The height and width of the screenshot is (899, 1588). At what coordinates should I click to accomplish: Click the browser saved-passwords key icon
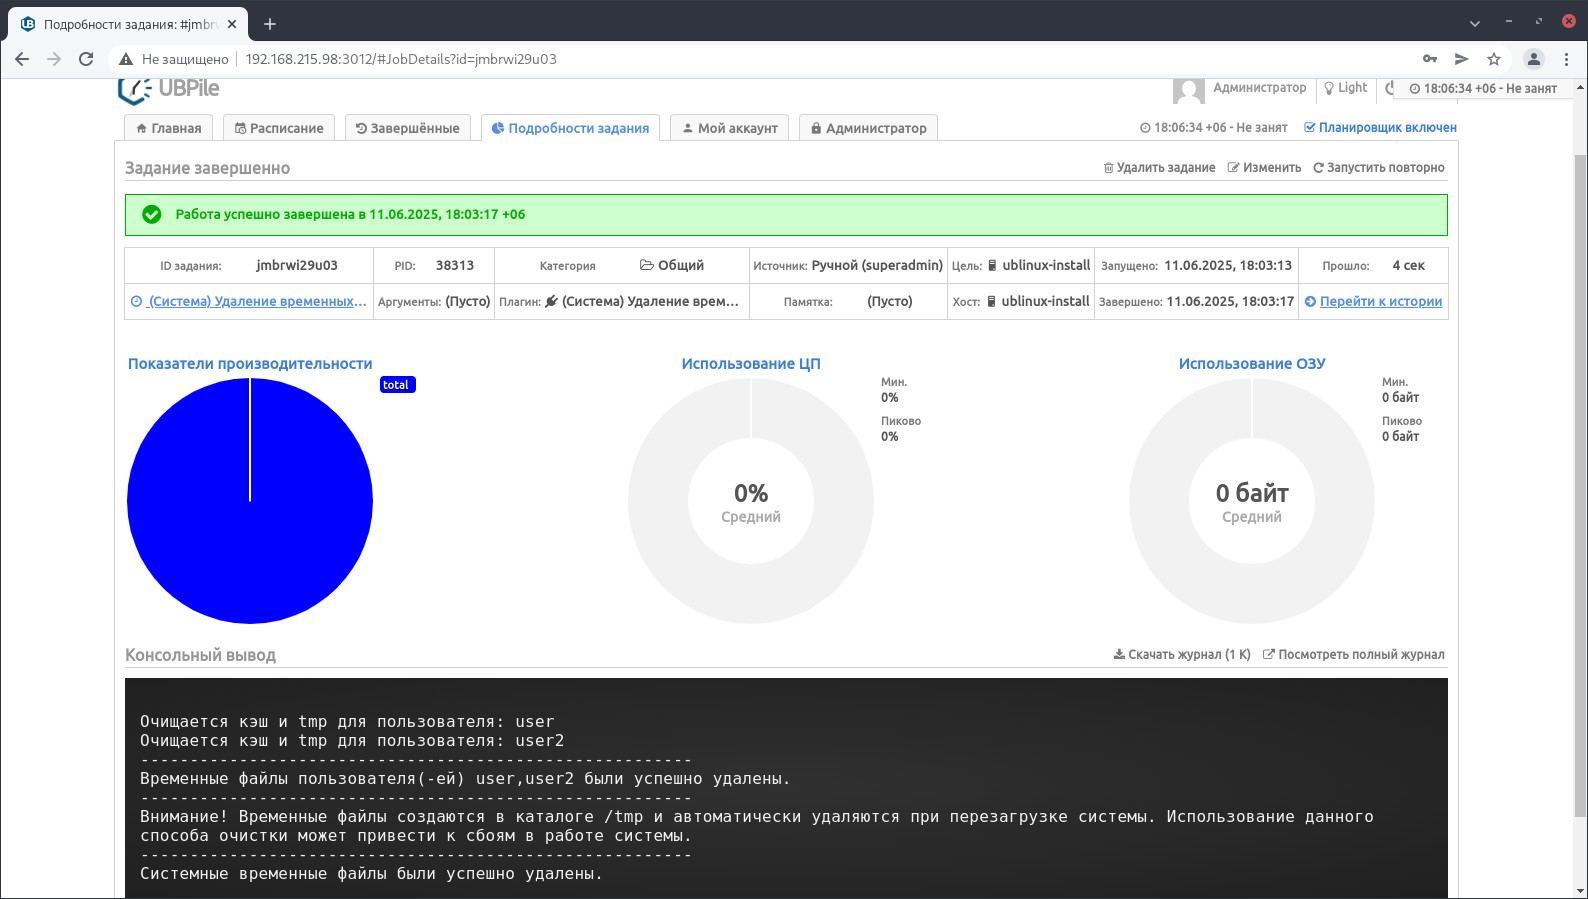[x=1430, y=59]
